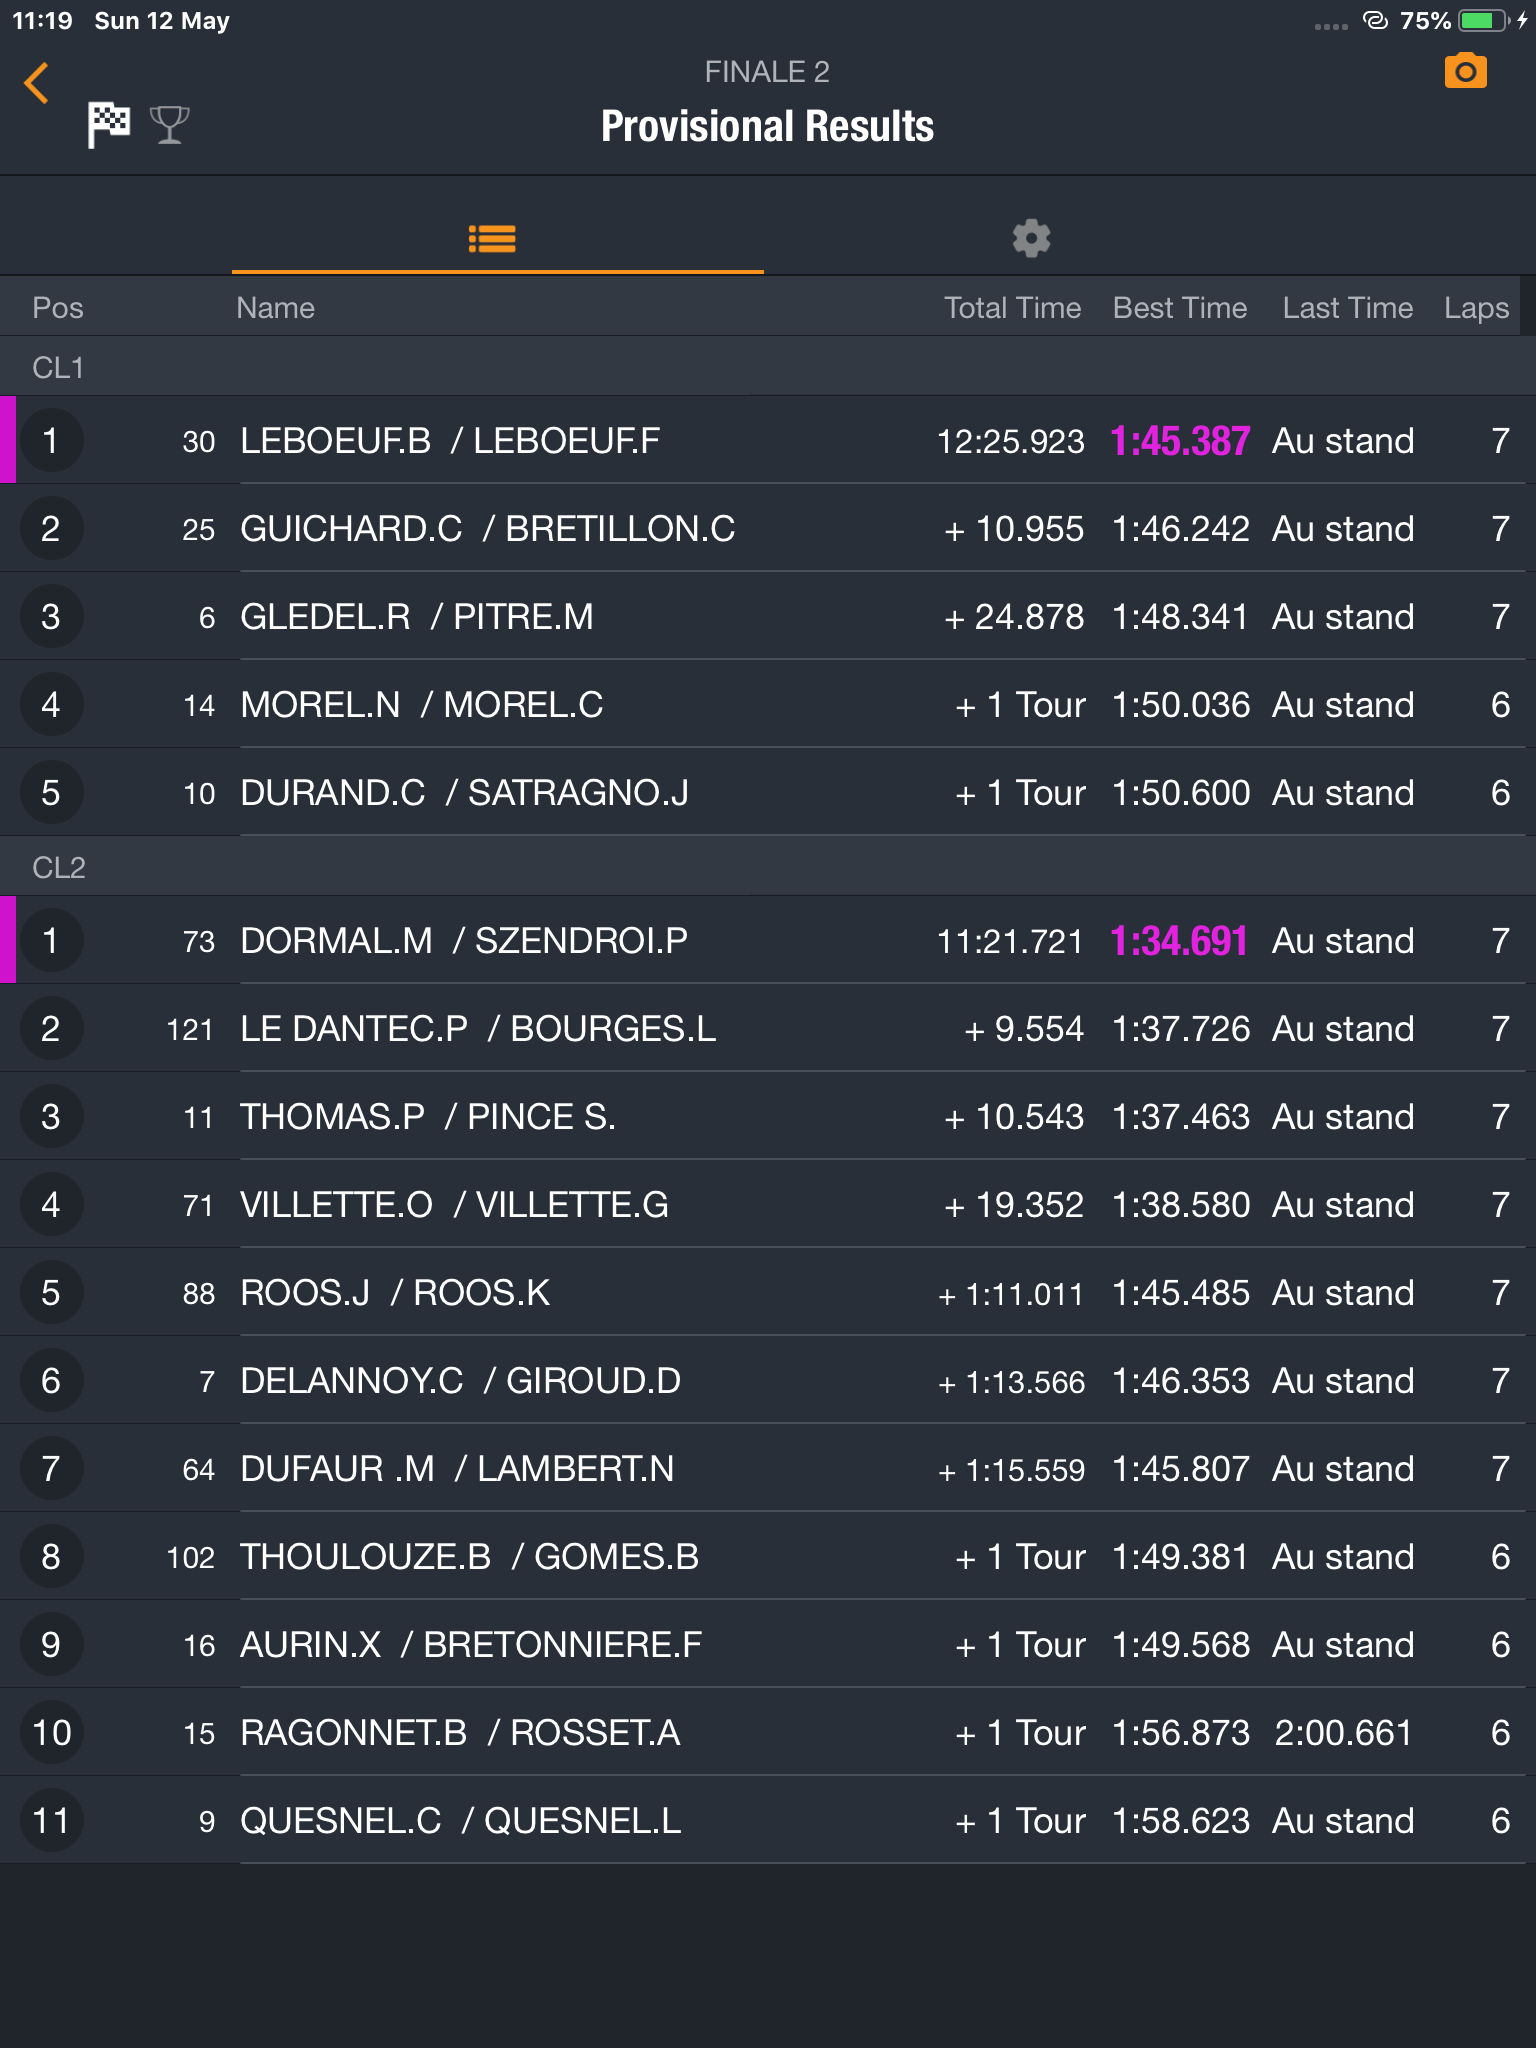The image size is (1536, 2048).
Task: Select the Laps column header
Action: click(x=1476, y=308)
